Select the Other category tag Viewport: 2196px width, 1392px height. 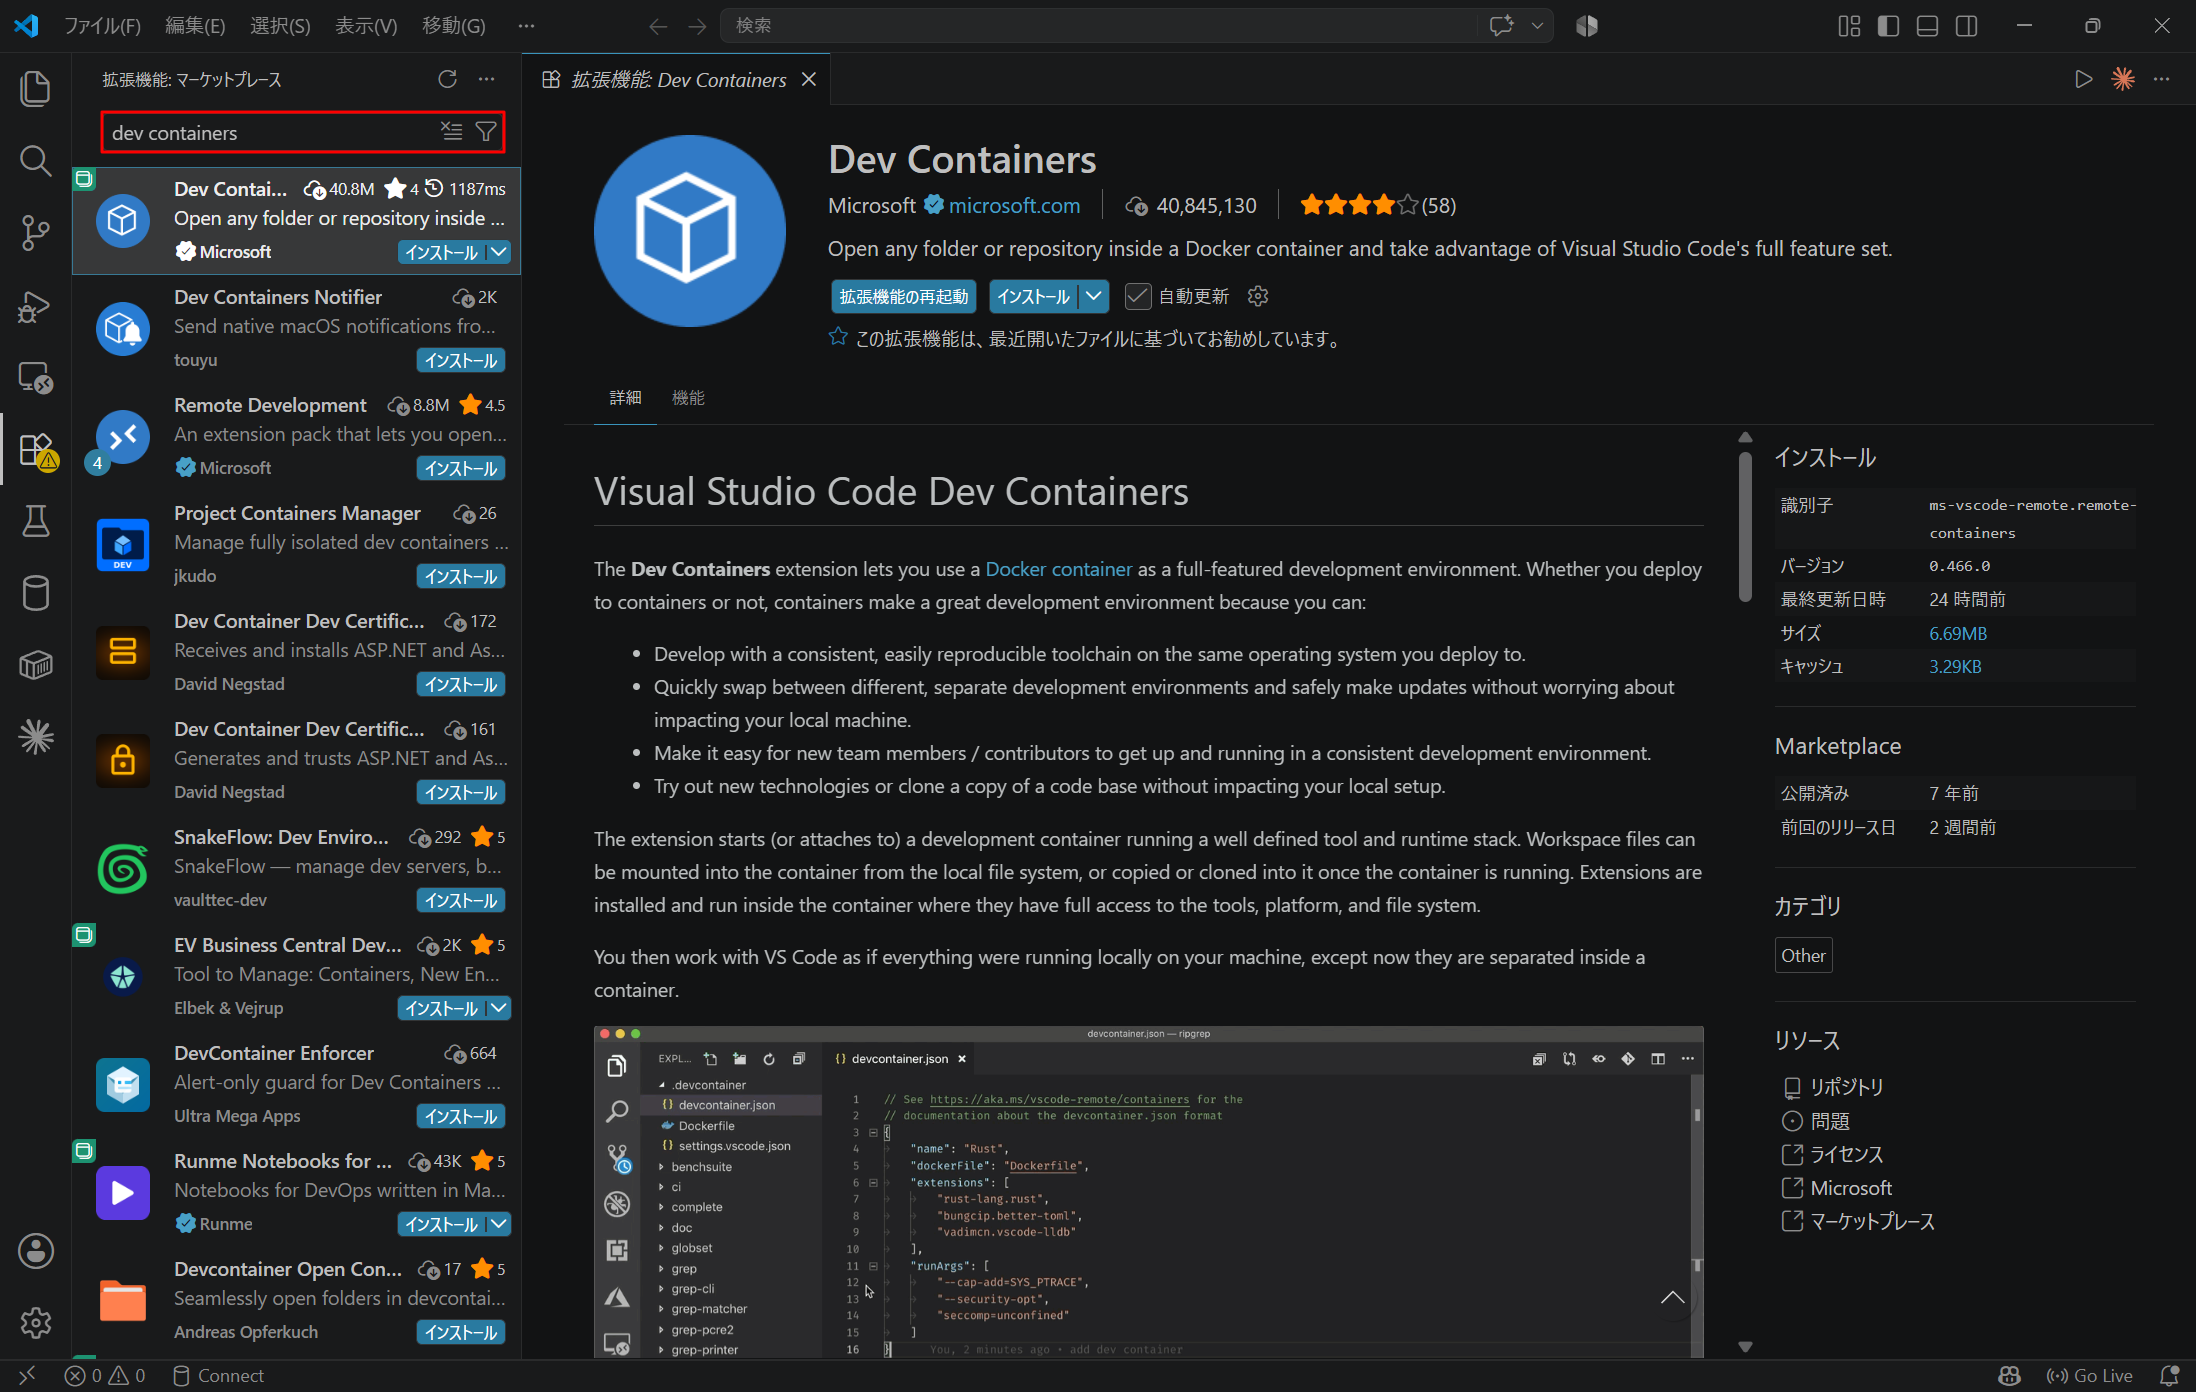pos(1803,956)
